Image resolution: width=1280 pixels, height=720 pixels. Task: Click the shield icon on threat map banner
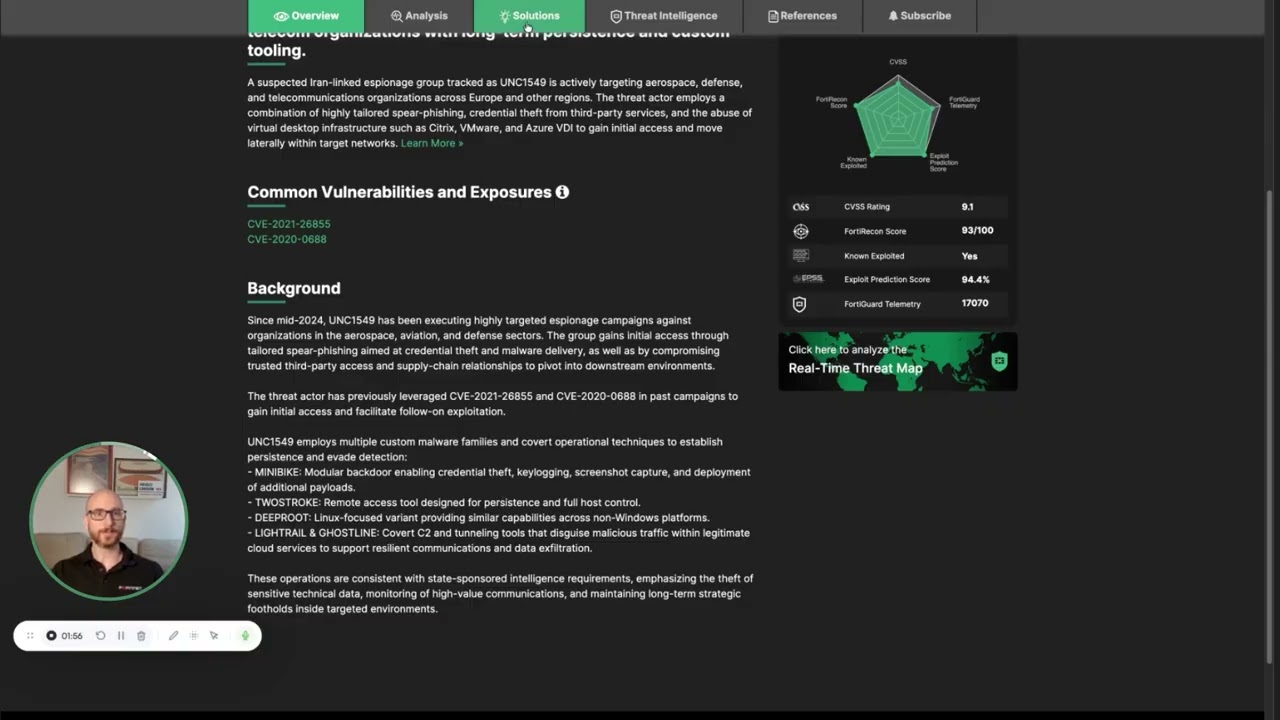(999, 361)
